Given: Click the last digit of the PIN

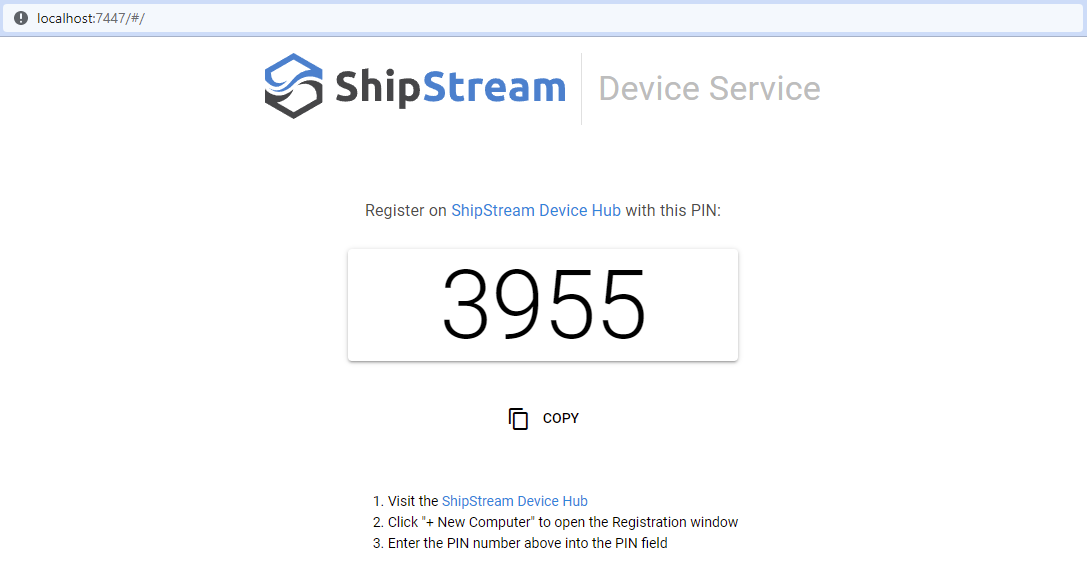Looking at the screenshot, I should click(621, 305).
